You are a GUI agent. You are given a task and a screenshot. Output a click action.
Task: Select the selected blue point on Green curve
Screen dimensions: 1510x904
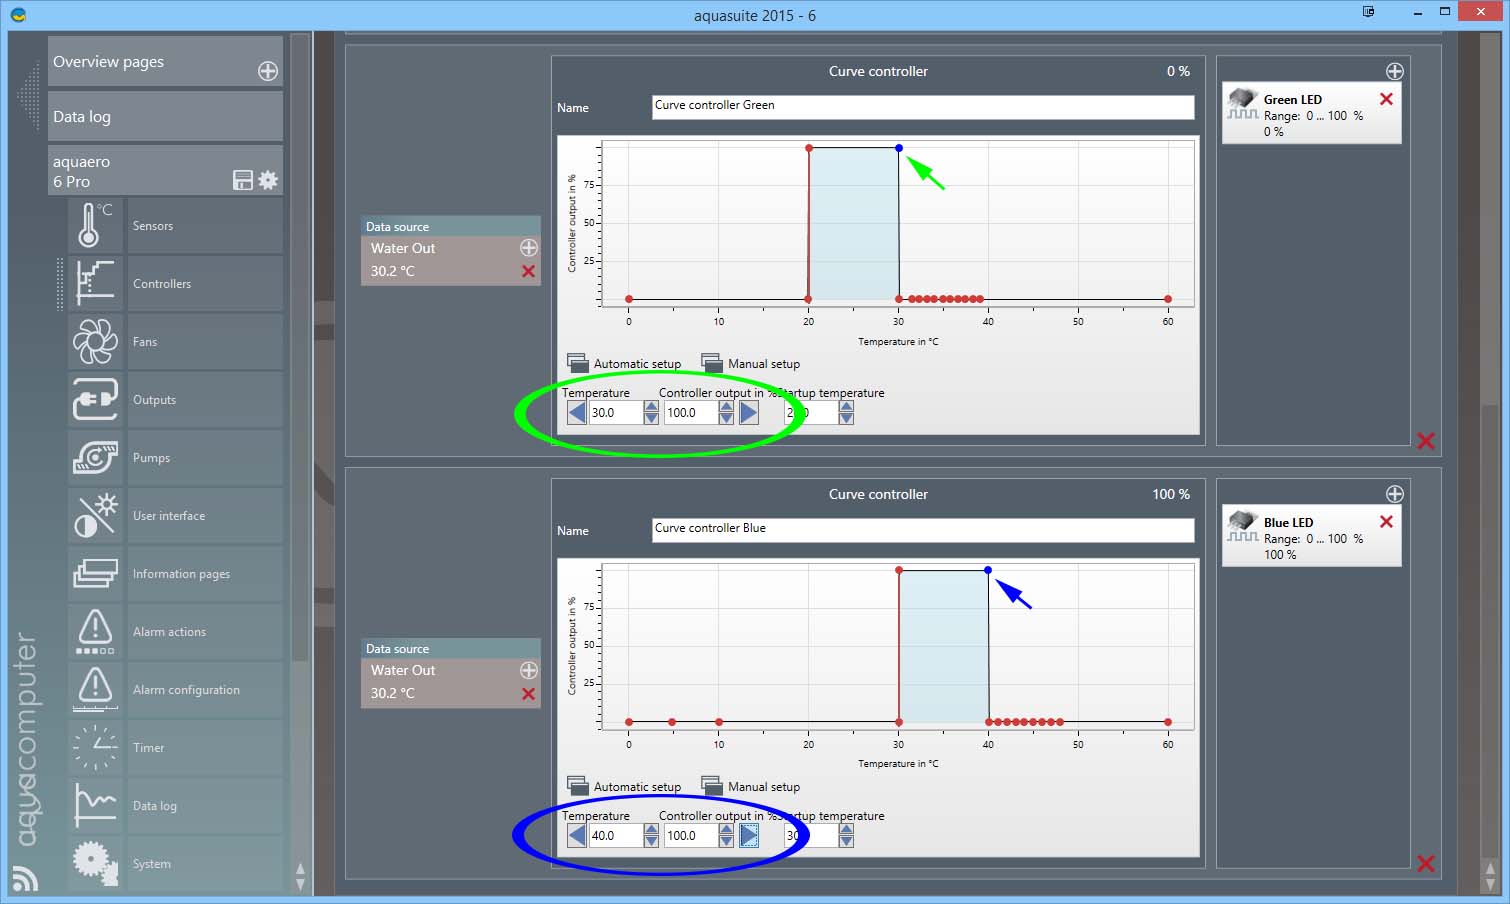click(x=899, y=148)
